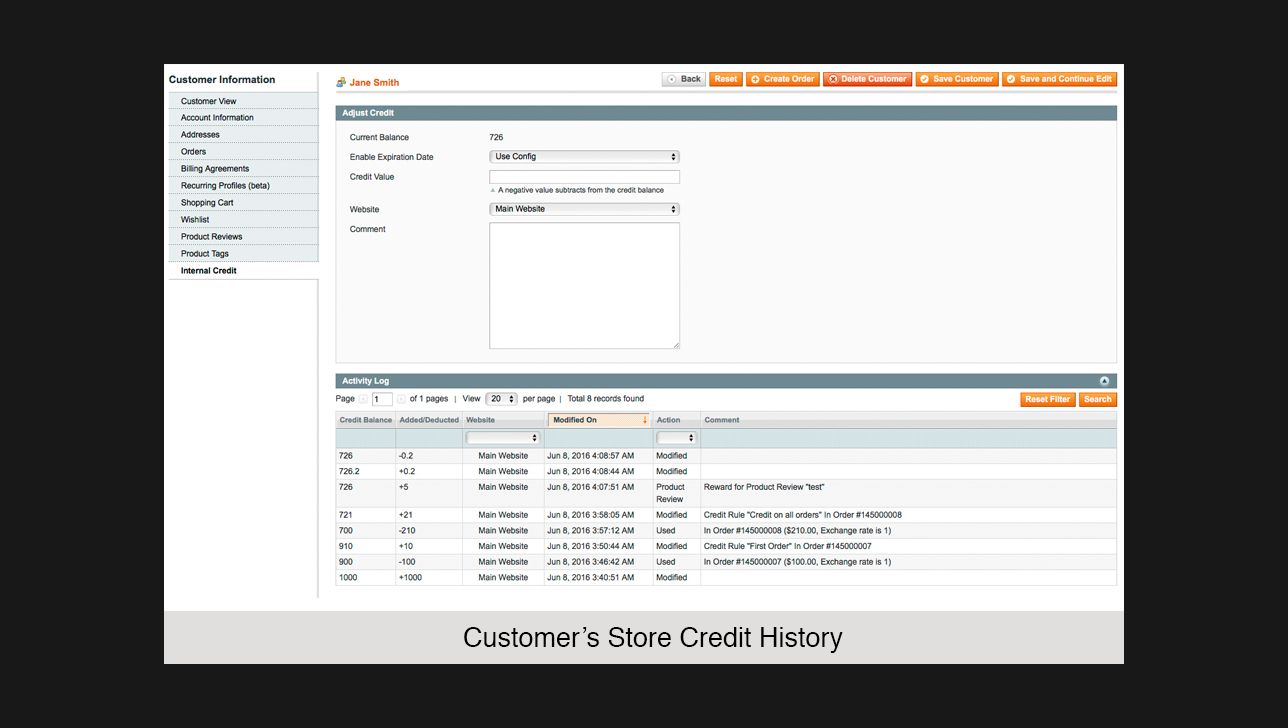Click the previous page arrow in Activity Log

tap(365, 399)
